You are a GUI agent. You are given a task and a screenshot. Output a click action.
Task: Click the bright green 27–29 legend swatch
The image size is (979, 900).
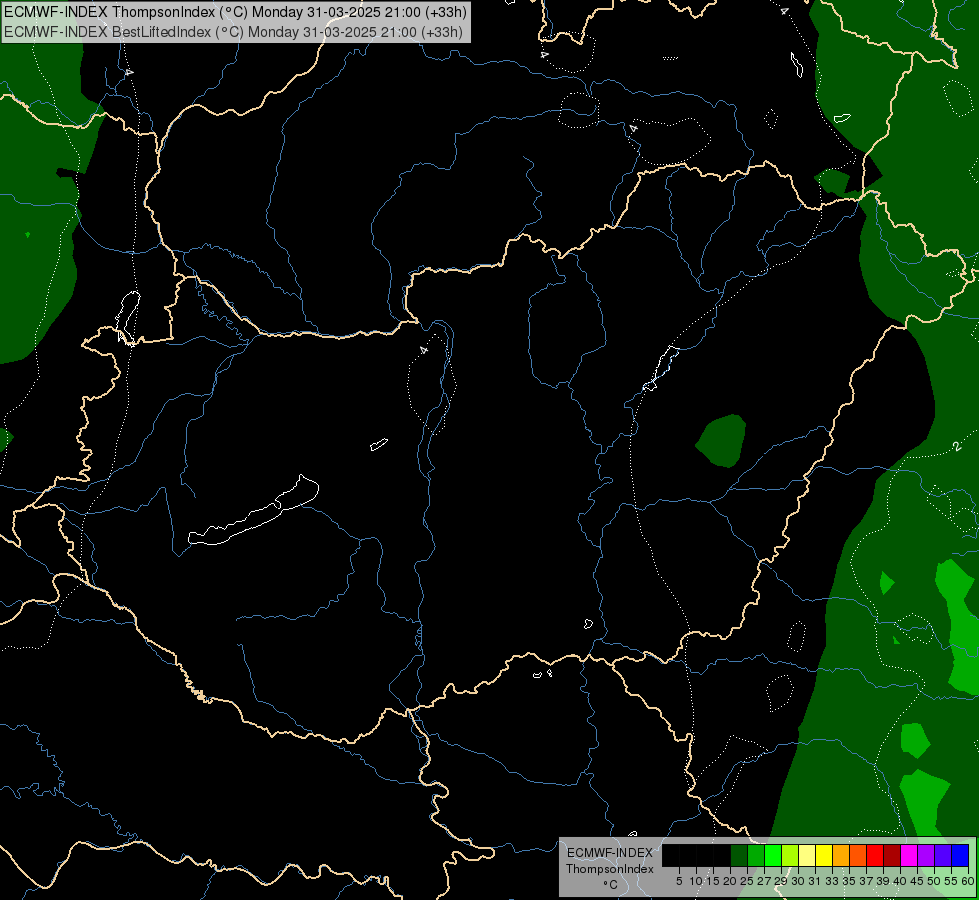click(773, 855)
